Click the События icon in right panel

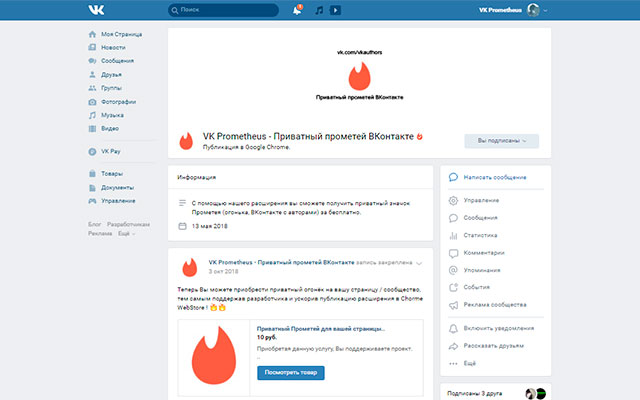pyautogui.click(x=453, y=287)
